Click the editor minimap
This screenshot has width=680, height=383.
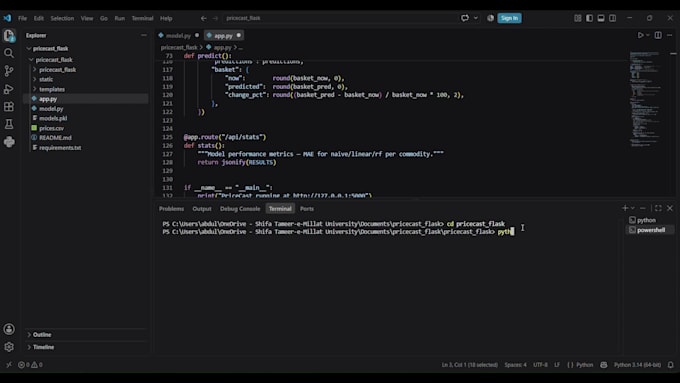645,100
